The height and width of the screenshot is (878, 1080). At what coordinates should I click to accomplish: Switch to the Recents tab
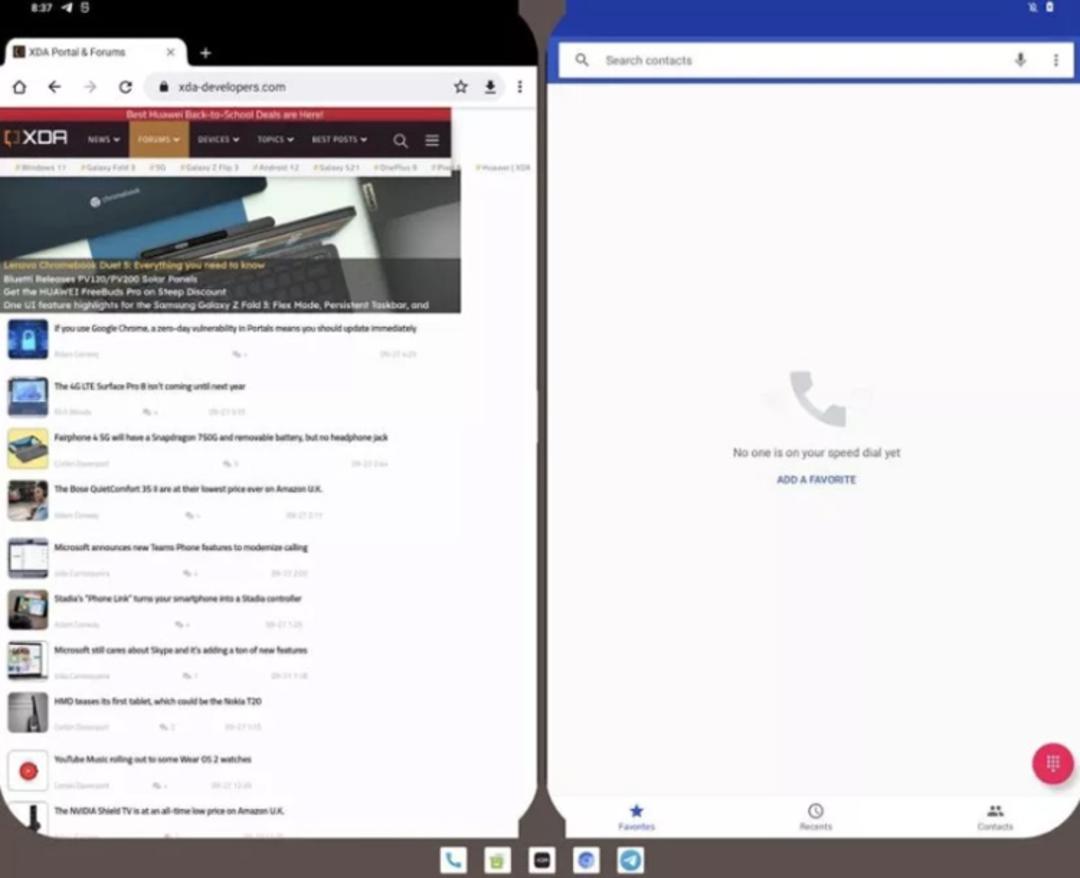[x=816, y=817]
